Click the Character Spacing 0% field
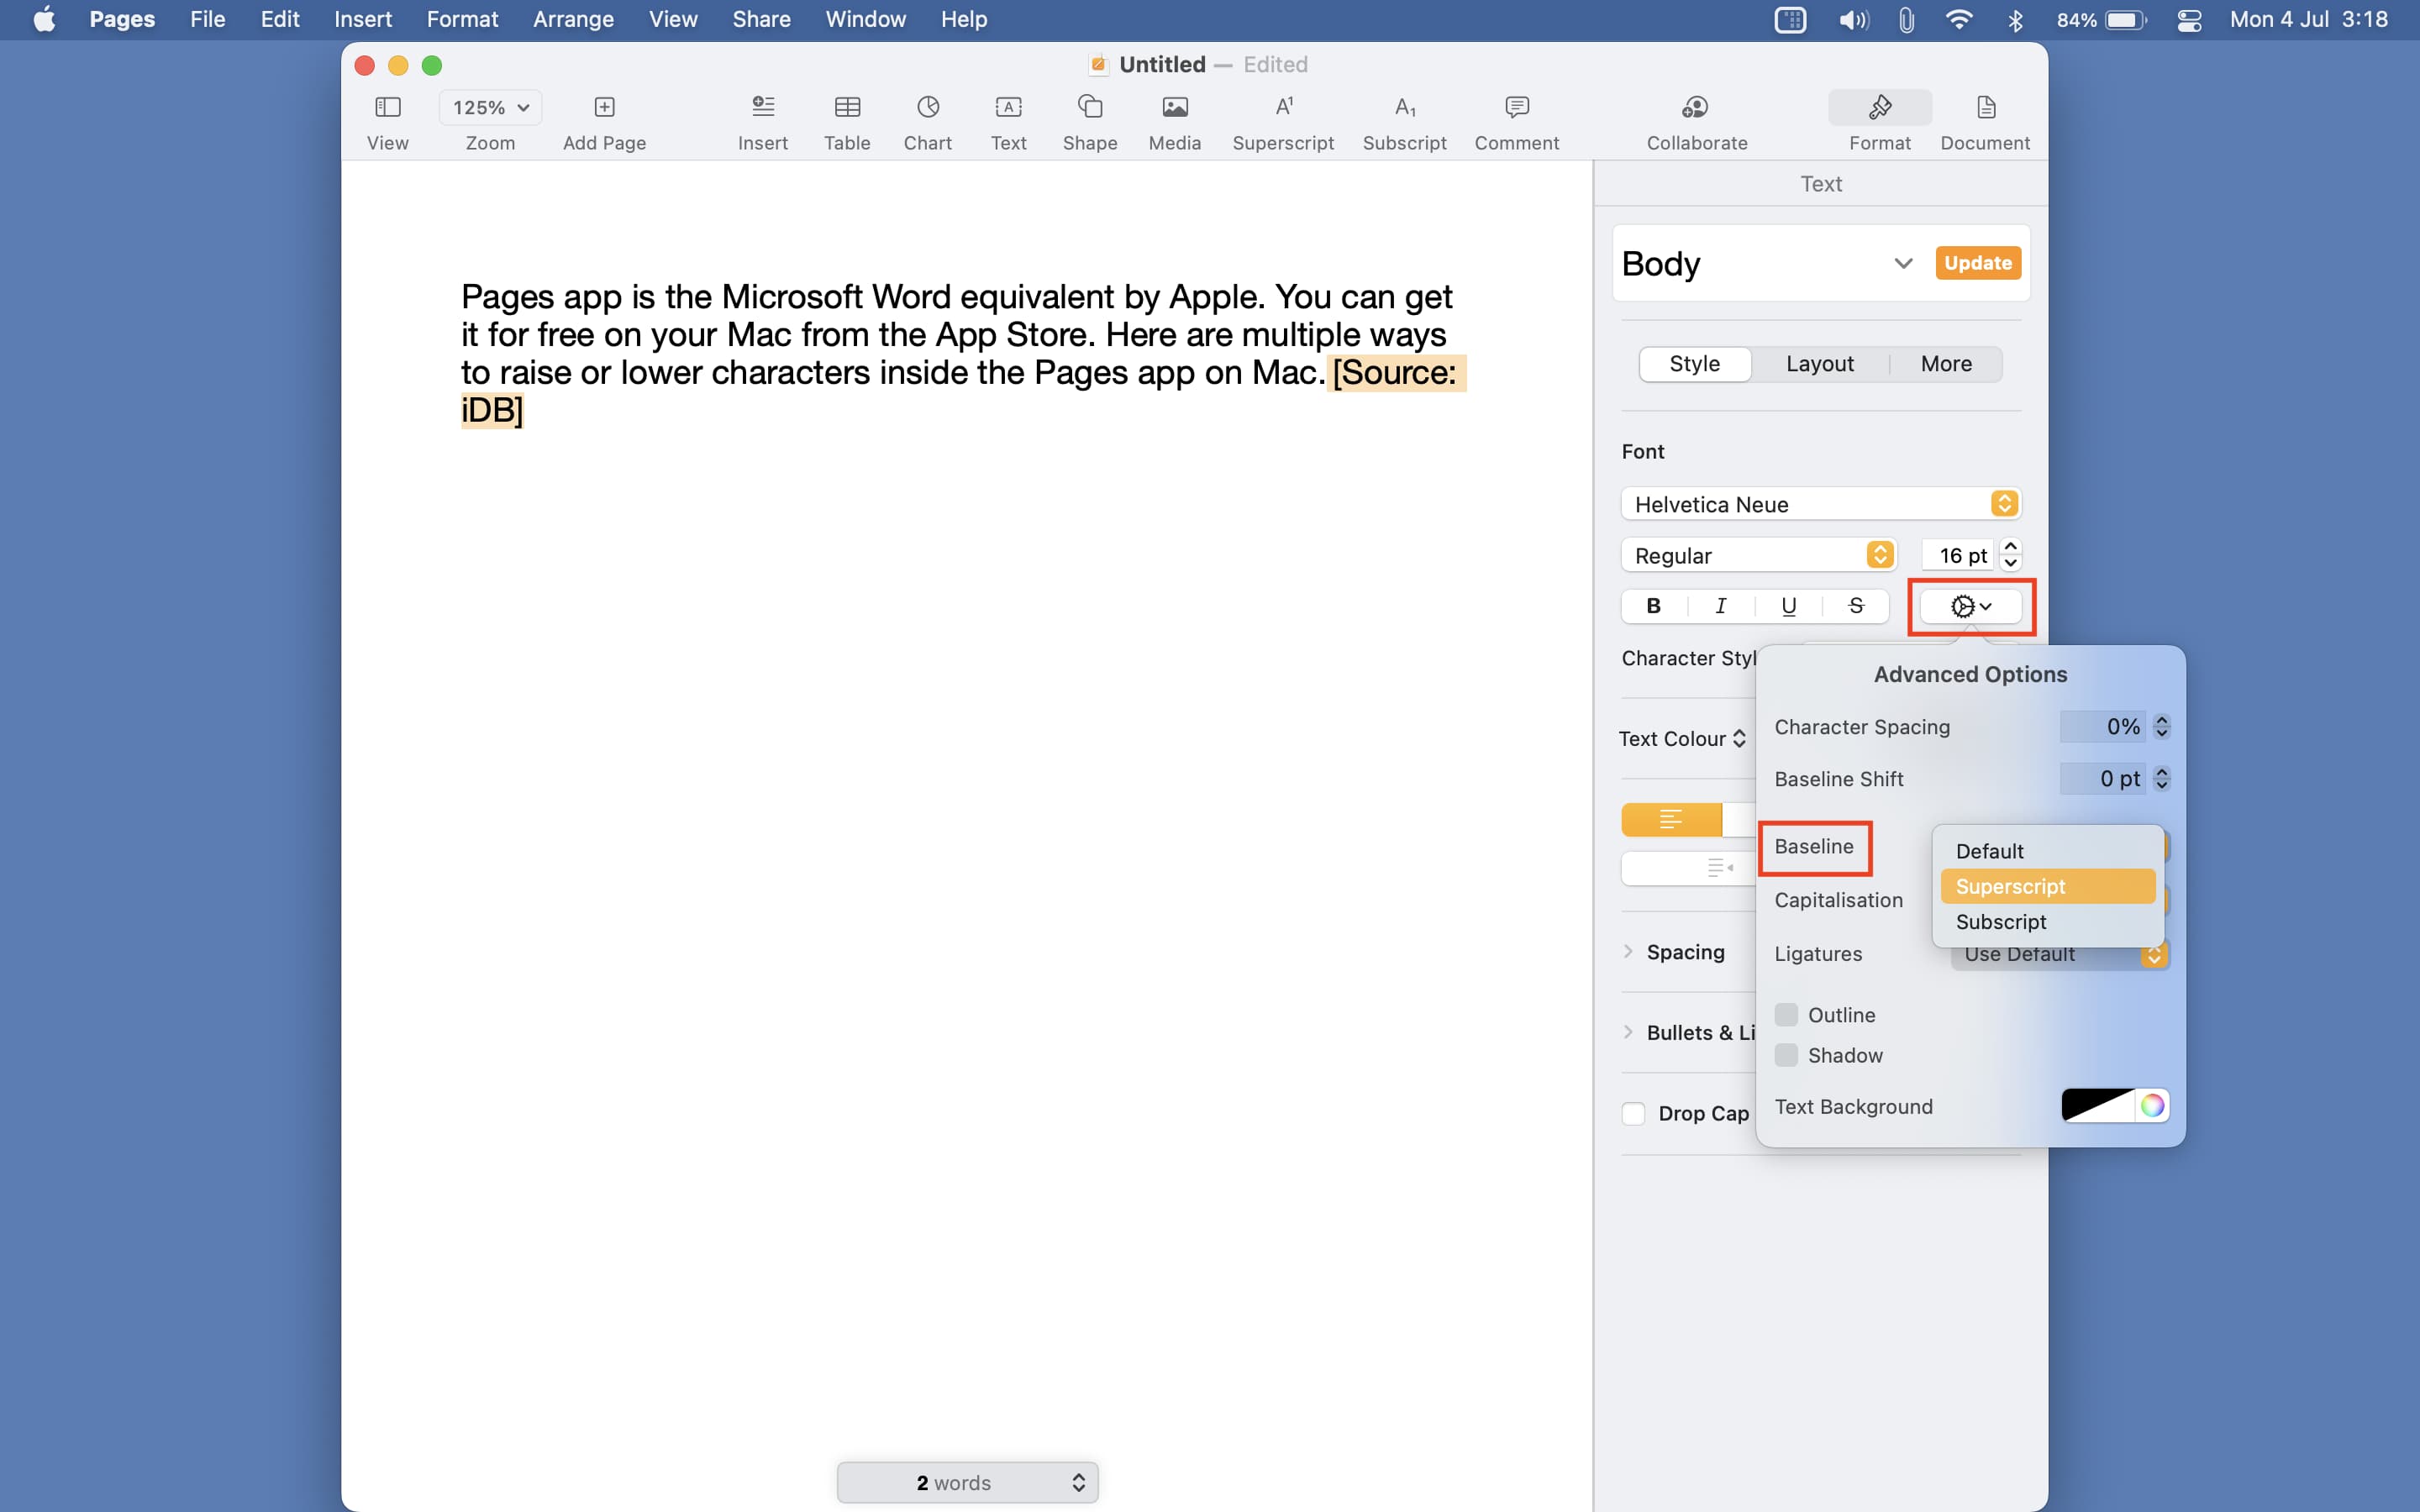2420x1512 pixels. [x=2103, y=727]
